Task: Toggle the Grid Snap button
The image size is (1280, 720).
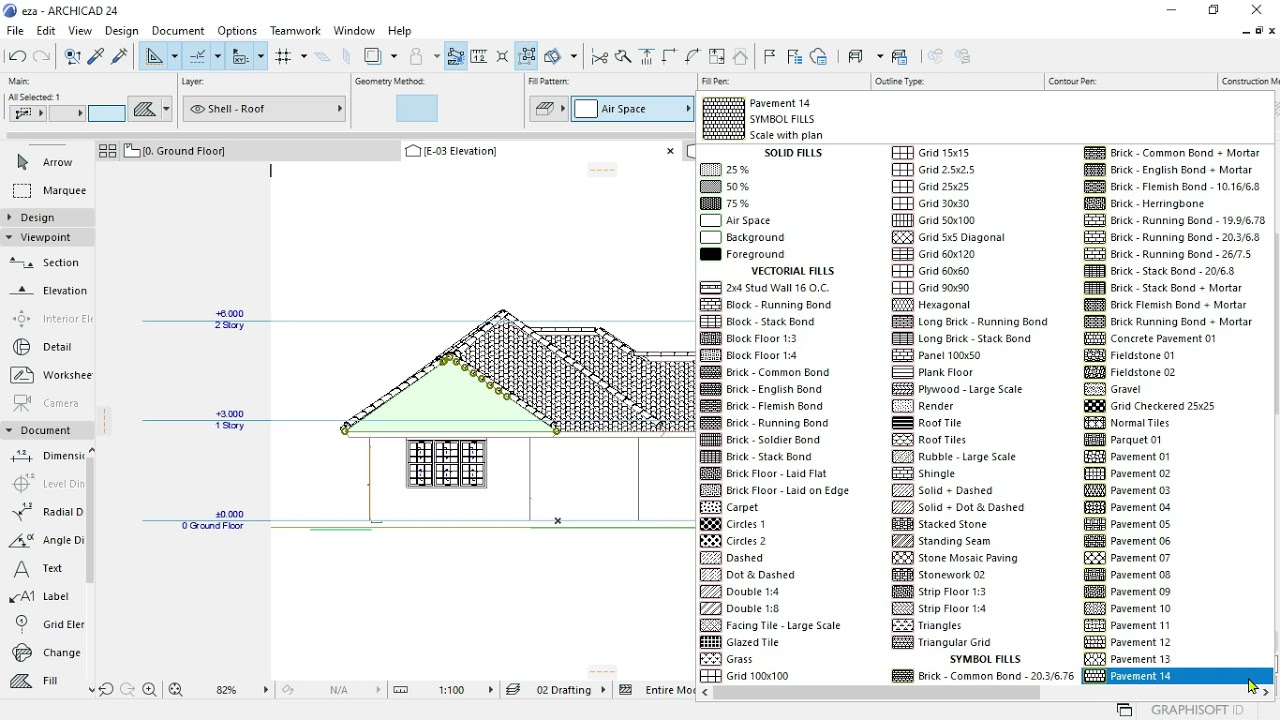Action: pos(283,57)
